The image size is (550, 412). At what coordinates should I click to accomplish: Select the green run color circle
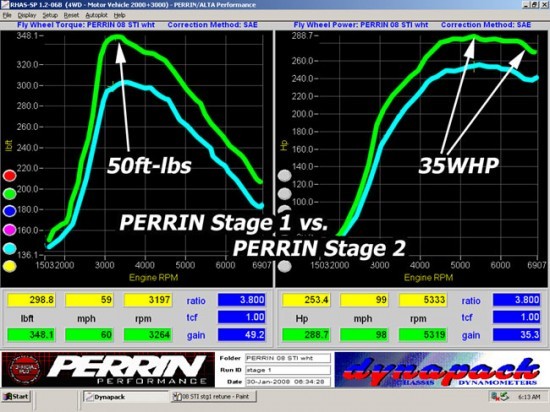[9, 194]
